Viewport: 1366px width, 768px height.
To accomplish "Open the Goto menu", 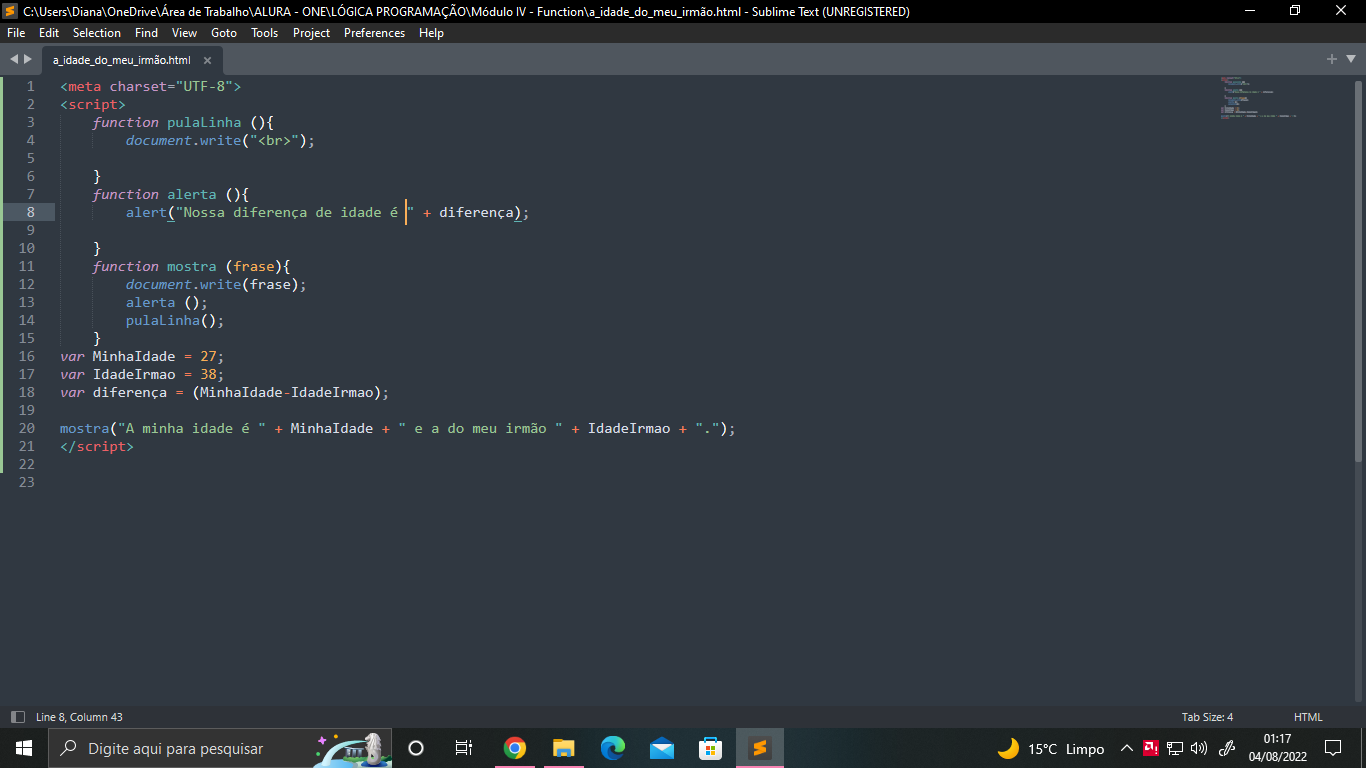I will (224, 33).
